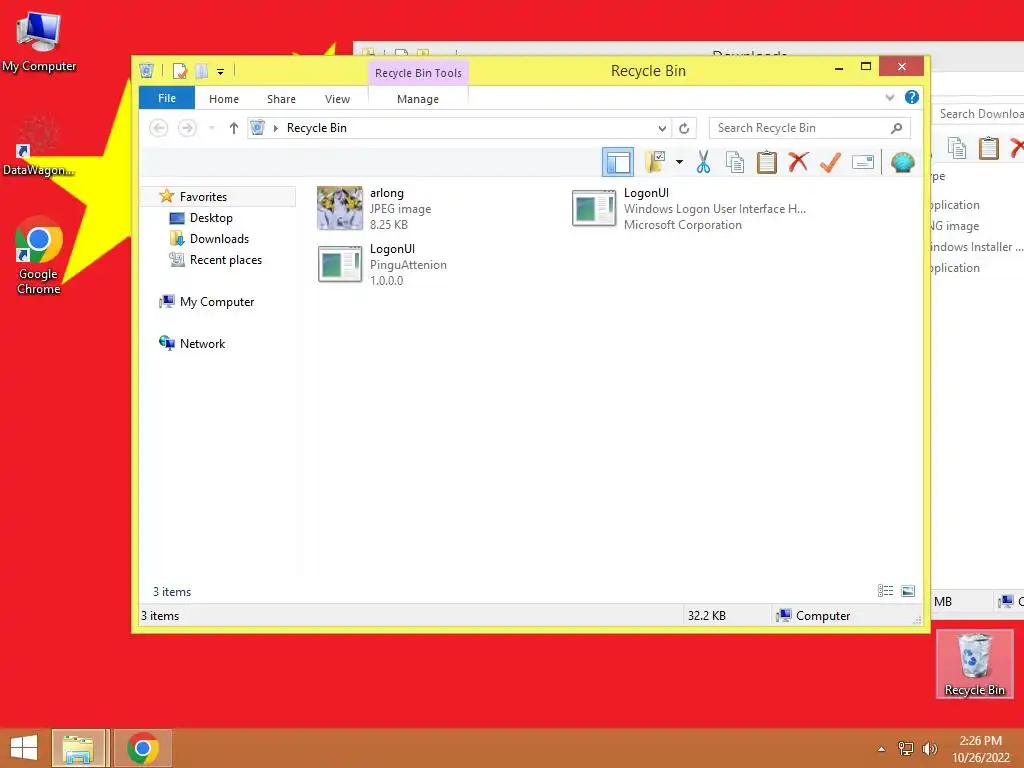Screen dimensions: 1024x768
Task: Click the volume speaker tray icon
Action: pyautogui.click(x=929, y=749)
